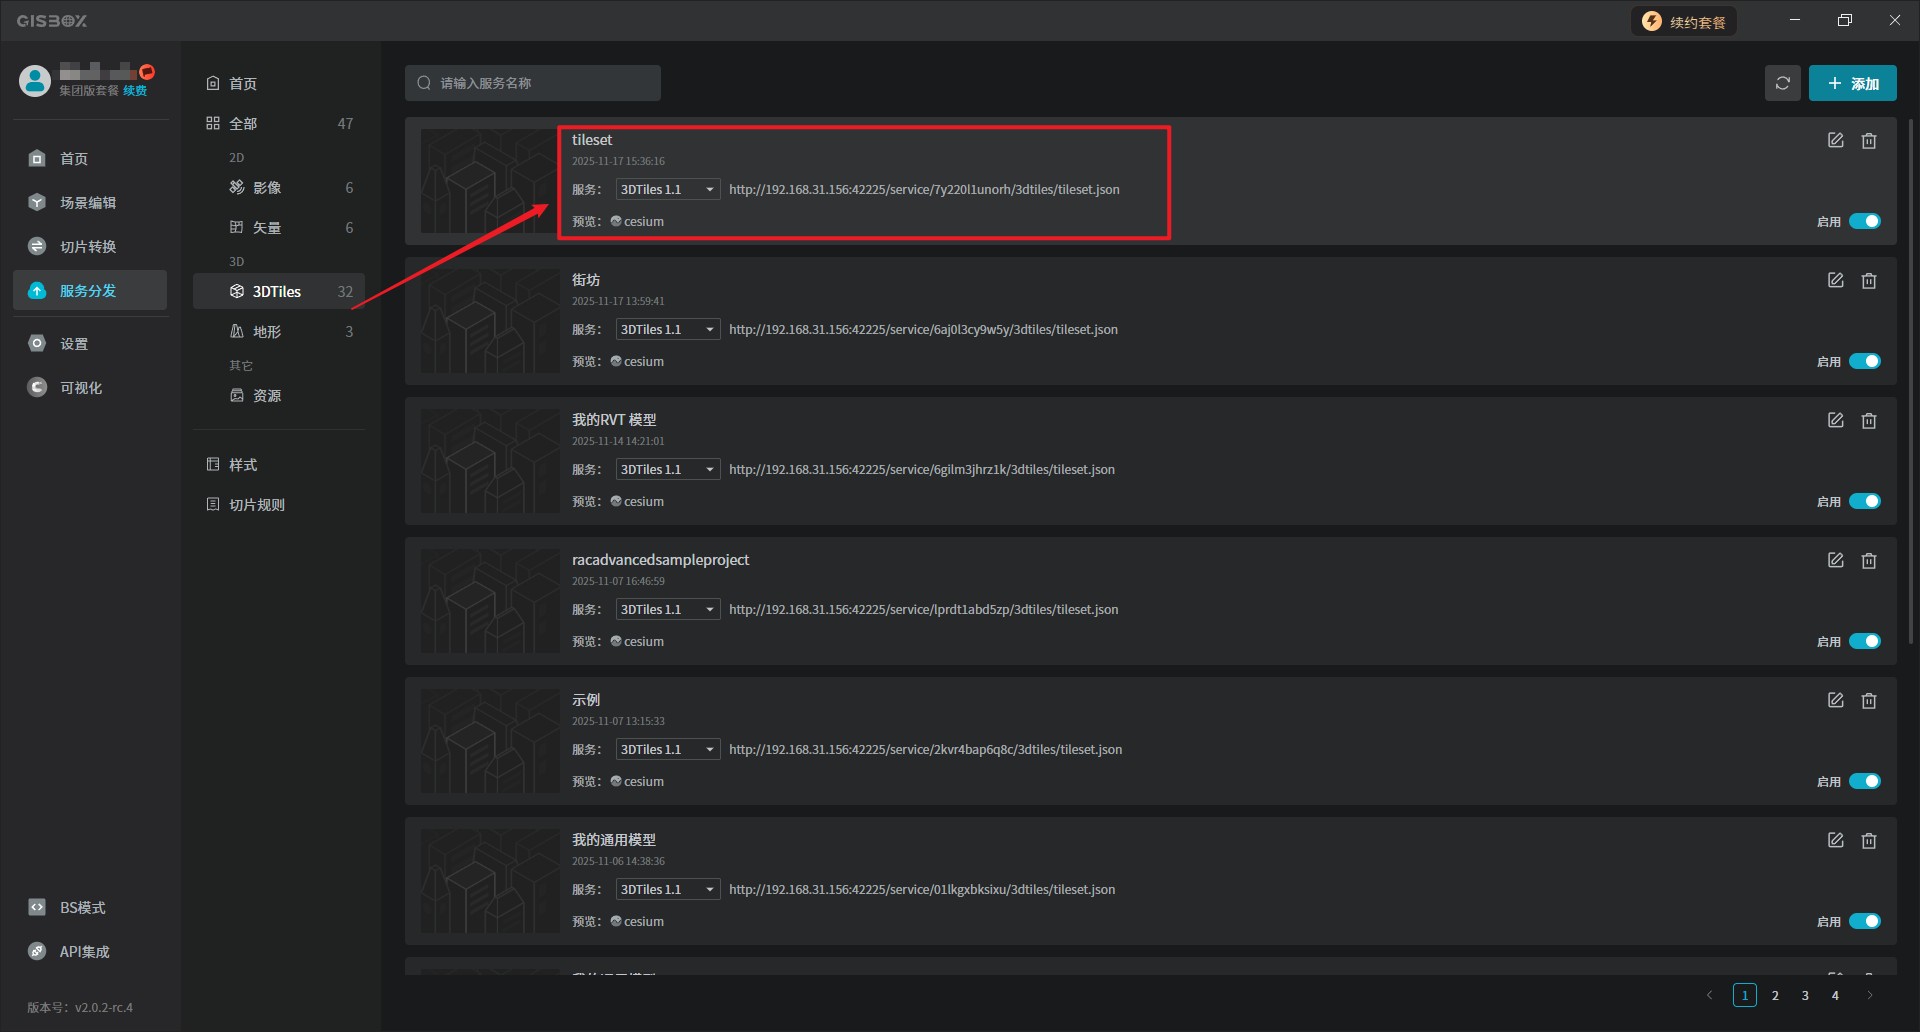Click the 添加 button to add service

pos(1852,83)
